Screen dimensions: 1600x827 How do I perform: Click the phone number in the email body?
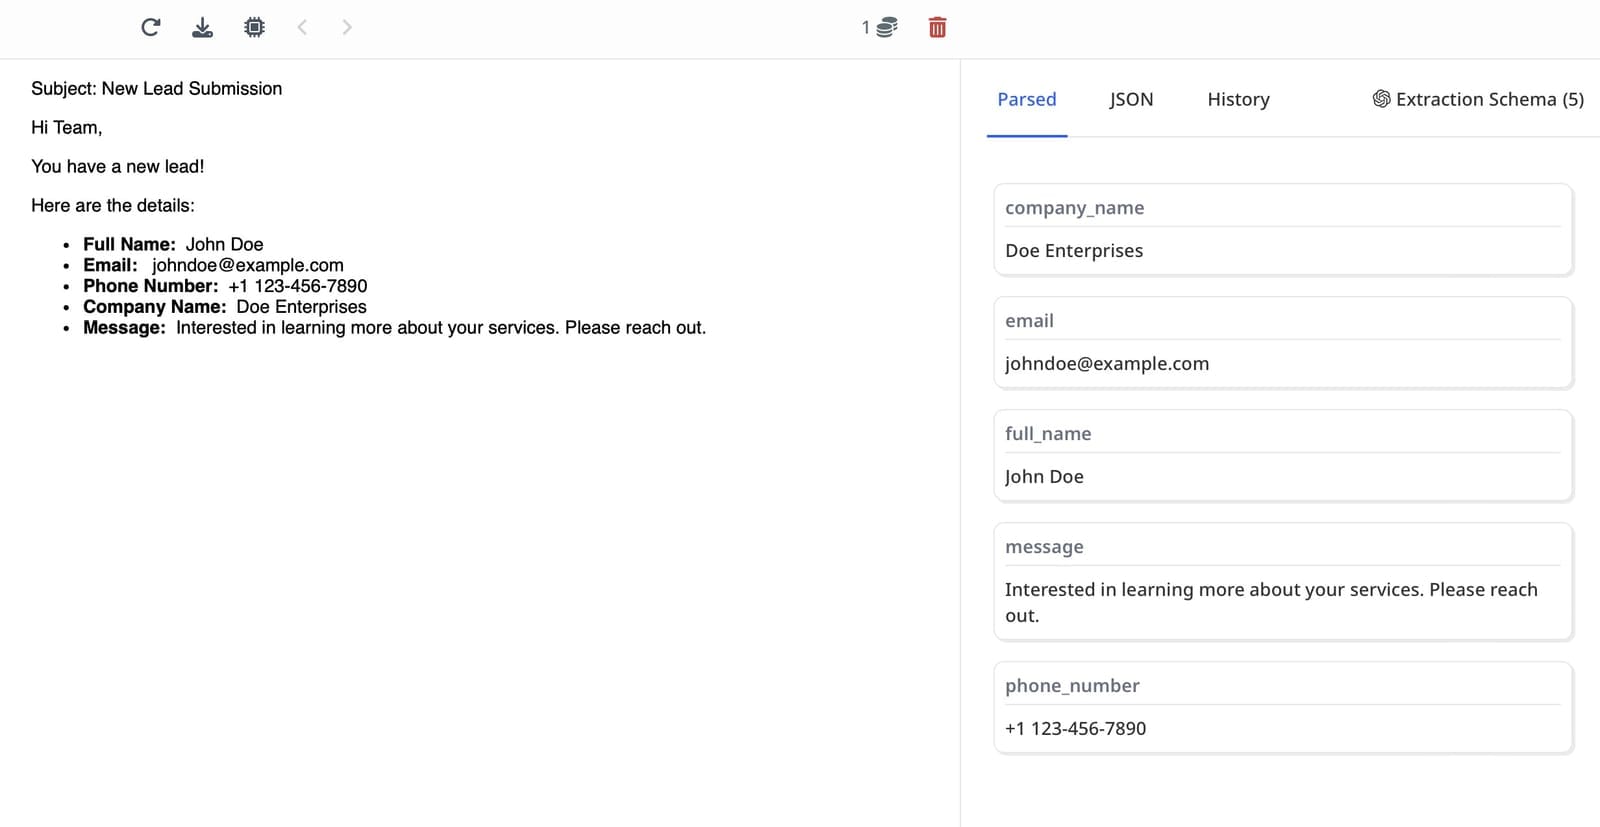[297, 286]
